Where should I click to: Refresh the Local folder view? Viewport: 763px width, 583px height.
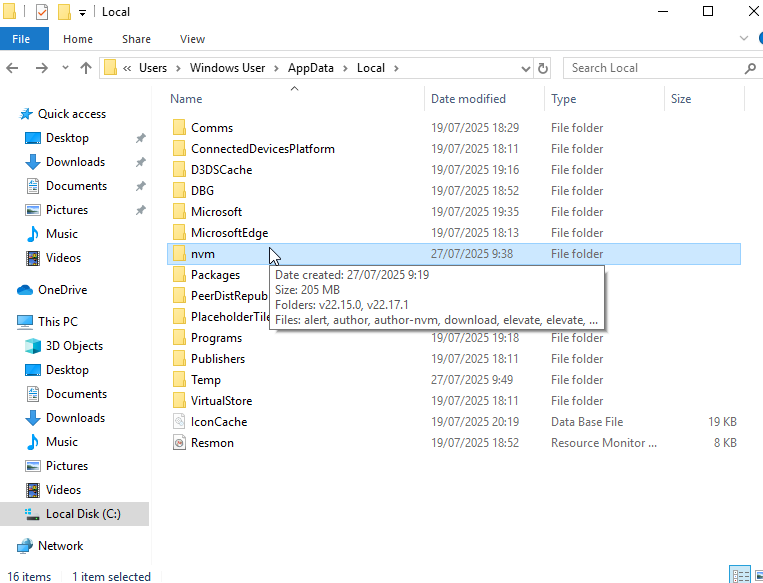(x=543, y=69)
